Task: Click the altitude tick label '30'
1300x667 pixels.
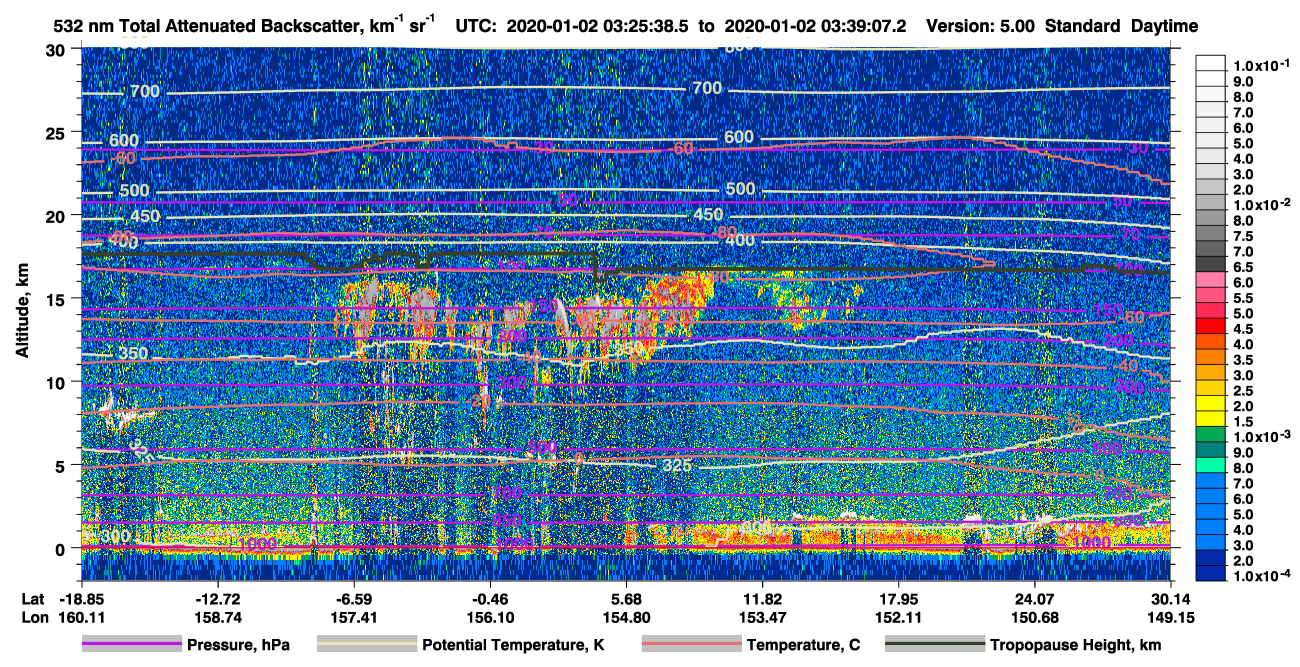Action: click(x=58, y=49)
